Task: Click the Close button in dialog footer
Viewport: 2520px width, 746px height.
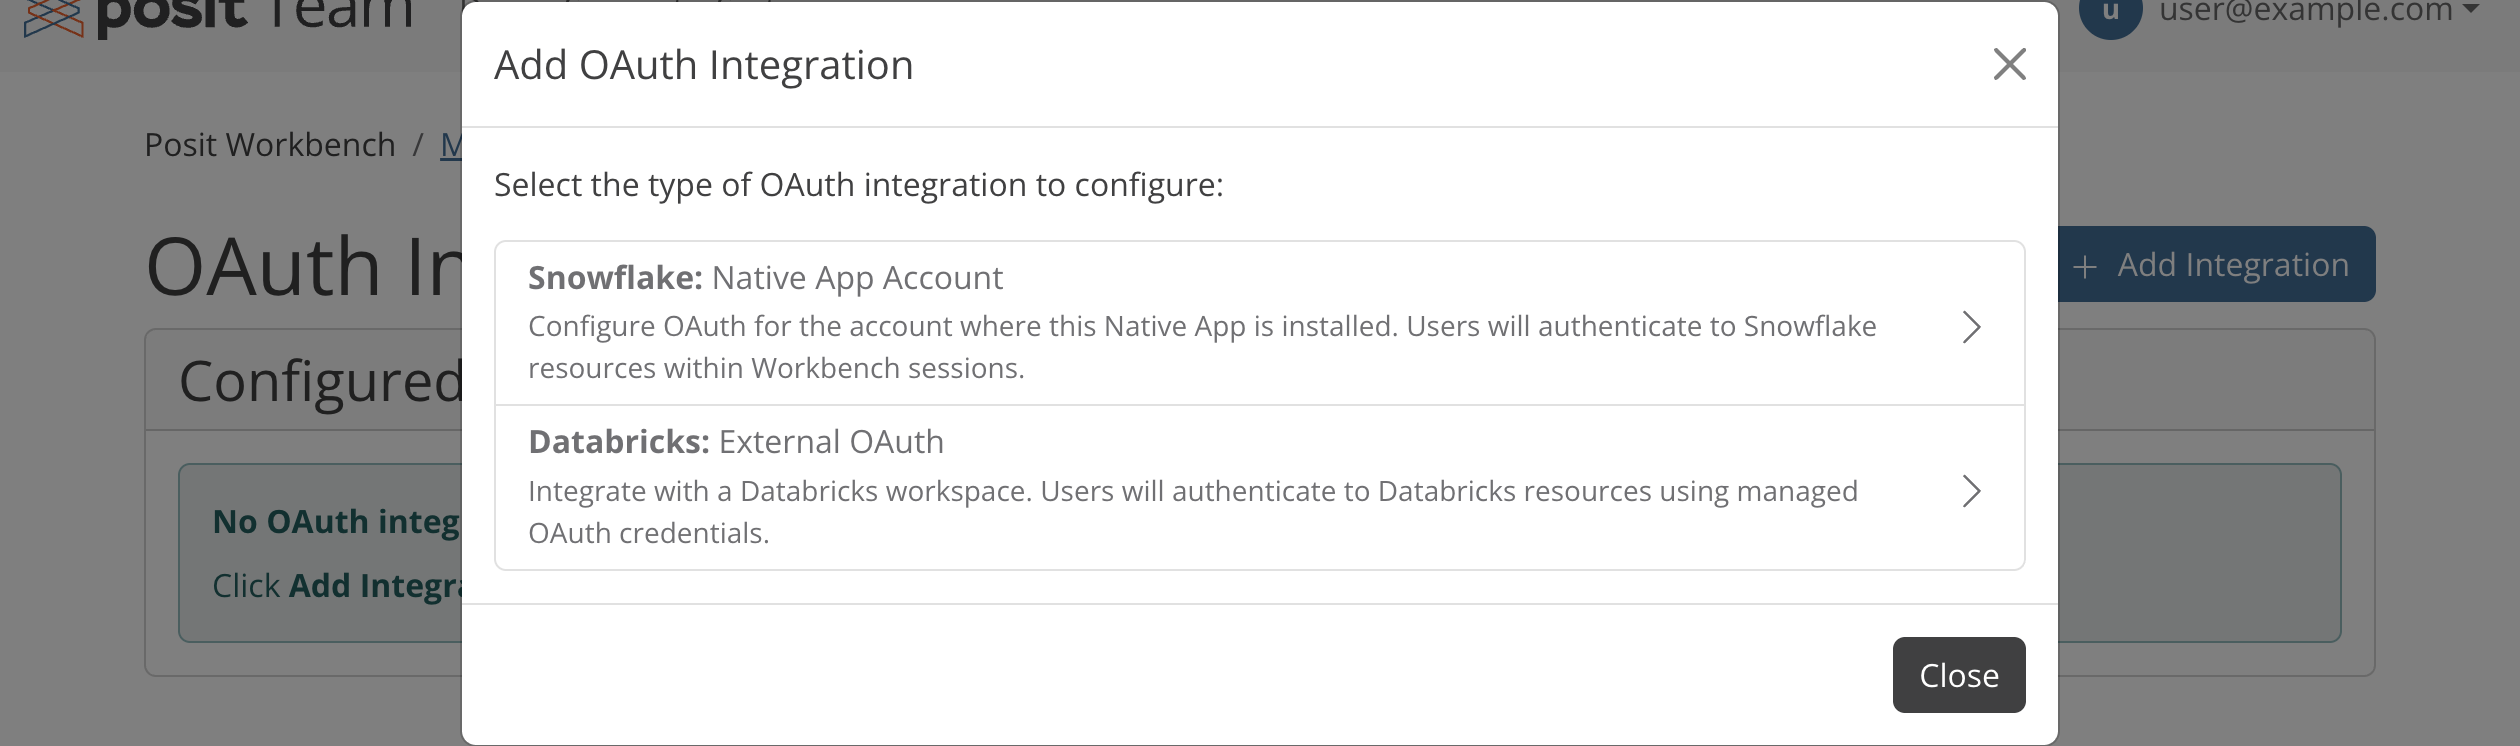Action: pyautogui.click(x=1958, y=675)
